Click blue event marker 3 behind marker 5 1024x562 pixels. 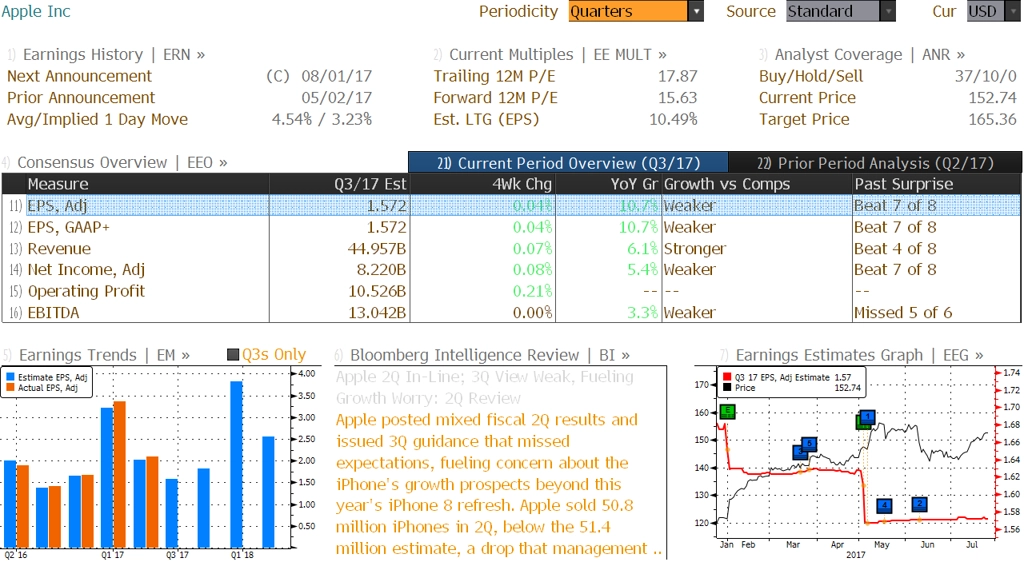[x=797, y=452]
